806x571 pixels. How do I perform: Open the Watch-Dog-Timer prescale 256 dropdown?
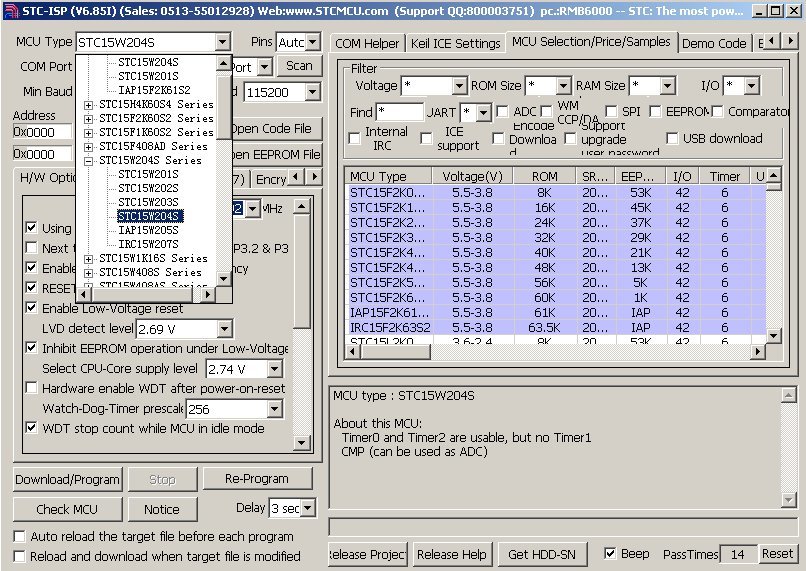coord(275,409)
